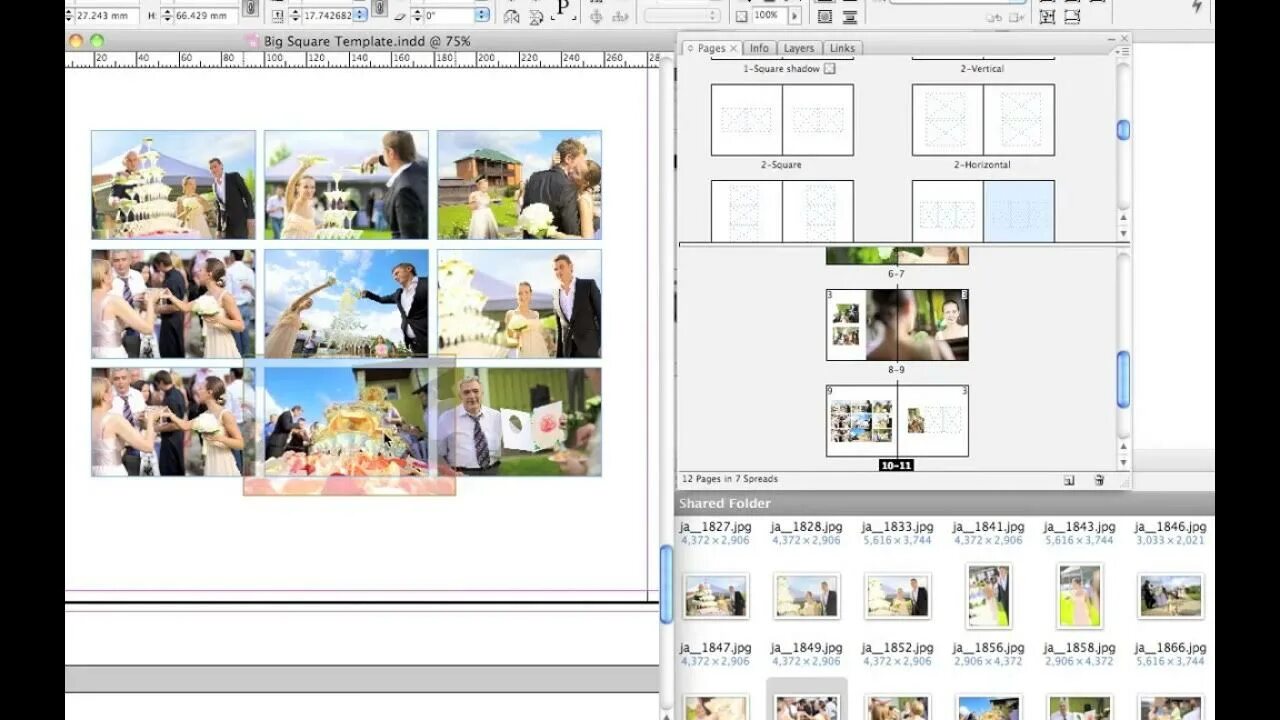1280x720 pixels.
Task: Click the opacity 100% field
Action: click(x=768, y=16)
